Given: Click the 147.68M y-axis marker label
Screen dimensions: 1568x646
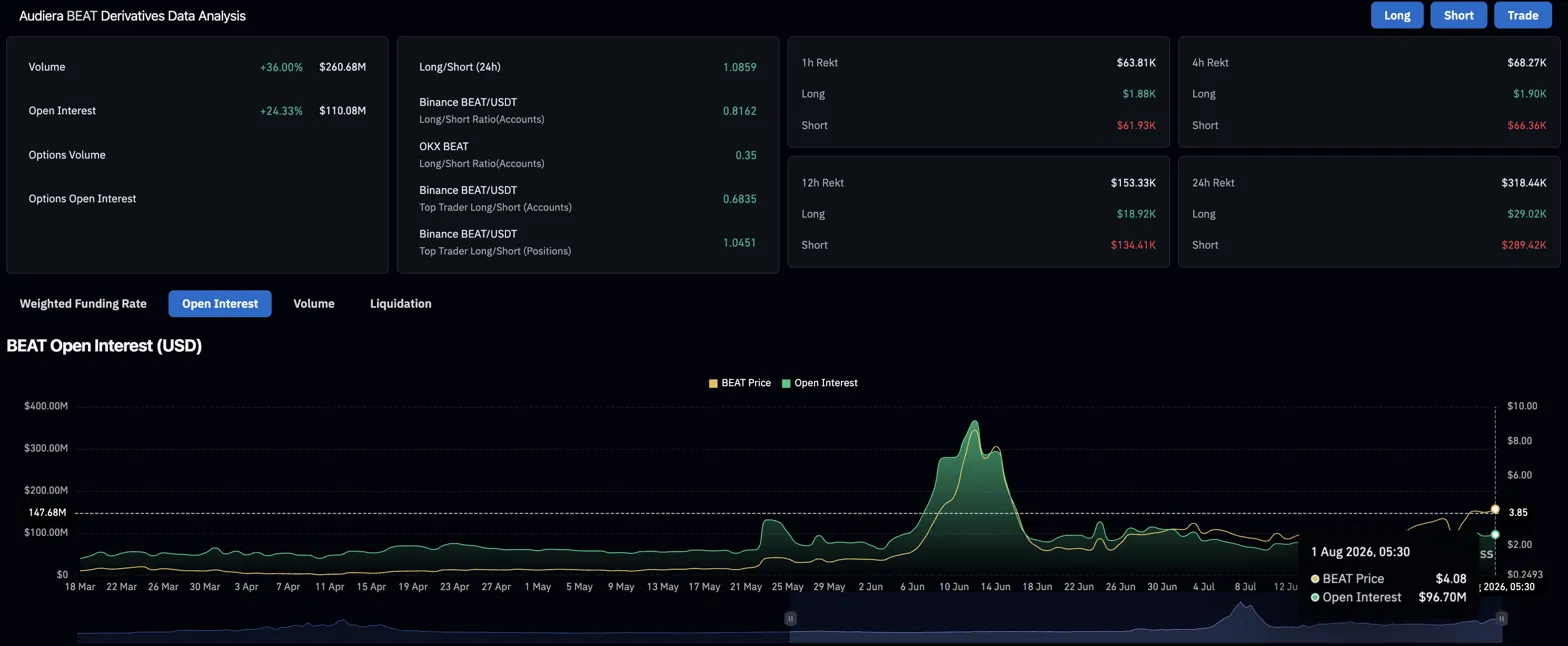Looking at the screenshot, I should tap(48, 512).
